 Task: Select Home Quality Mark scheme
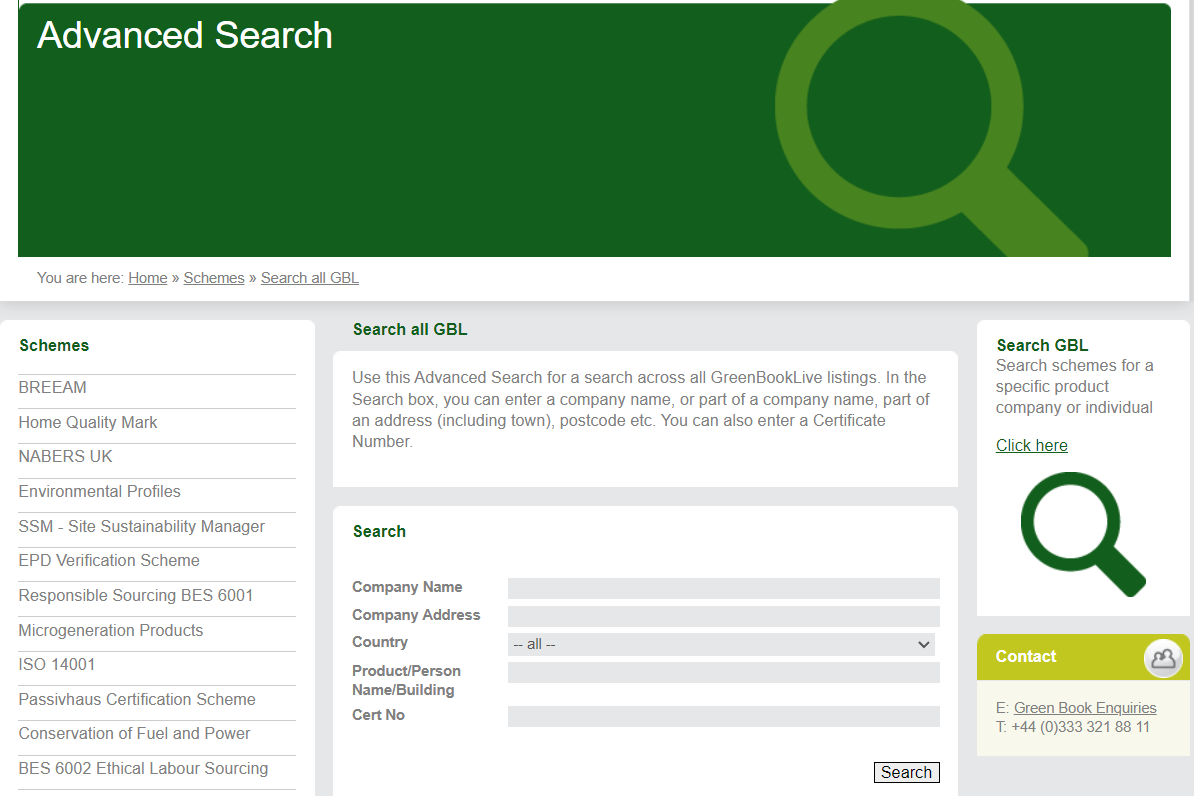88,423
